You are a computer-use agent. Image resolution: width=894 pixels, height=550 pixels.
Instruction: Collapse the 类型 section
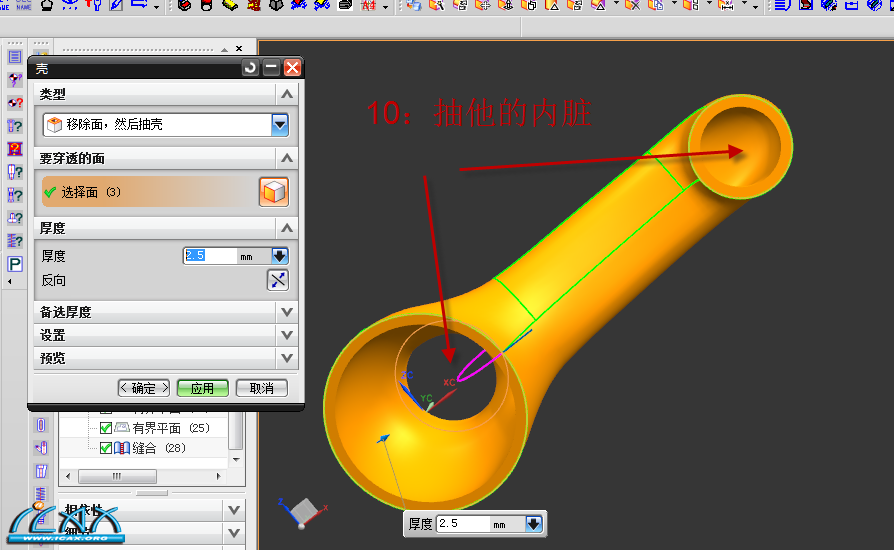pyautogui.click(x=287, y=93)
